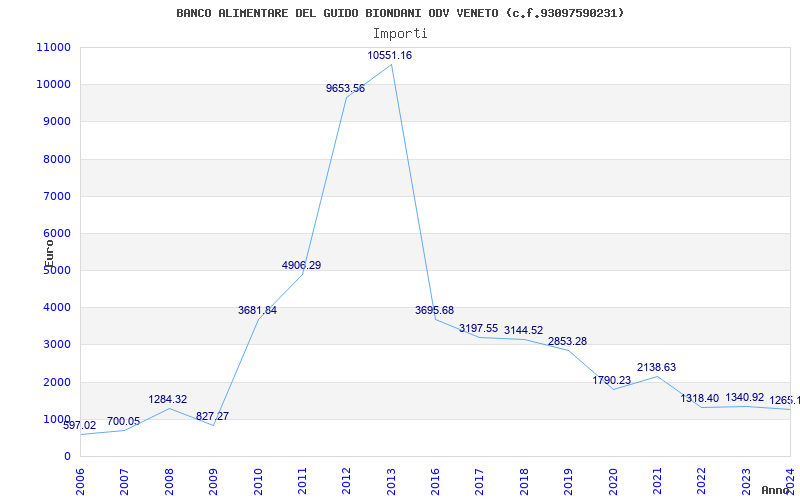The image size is (800, 500).
Task: Select the 2021 x-axis year label
Action: point(657,482)
